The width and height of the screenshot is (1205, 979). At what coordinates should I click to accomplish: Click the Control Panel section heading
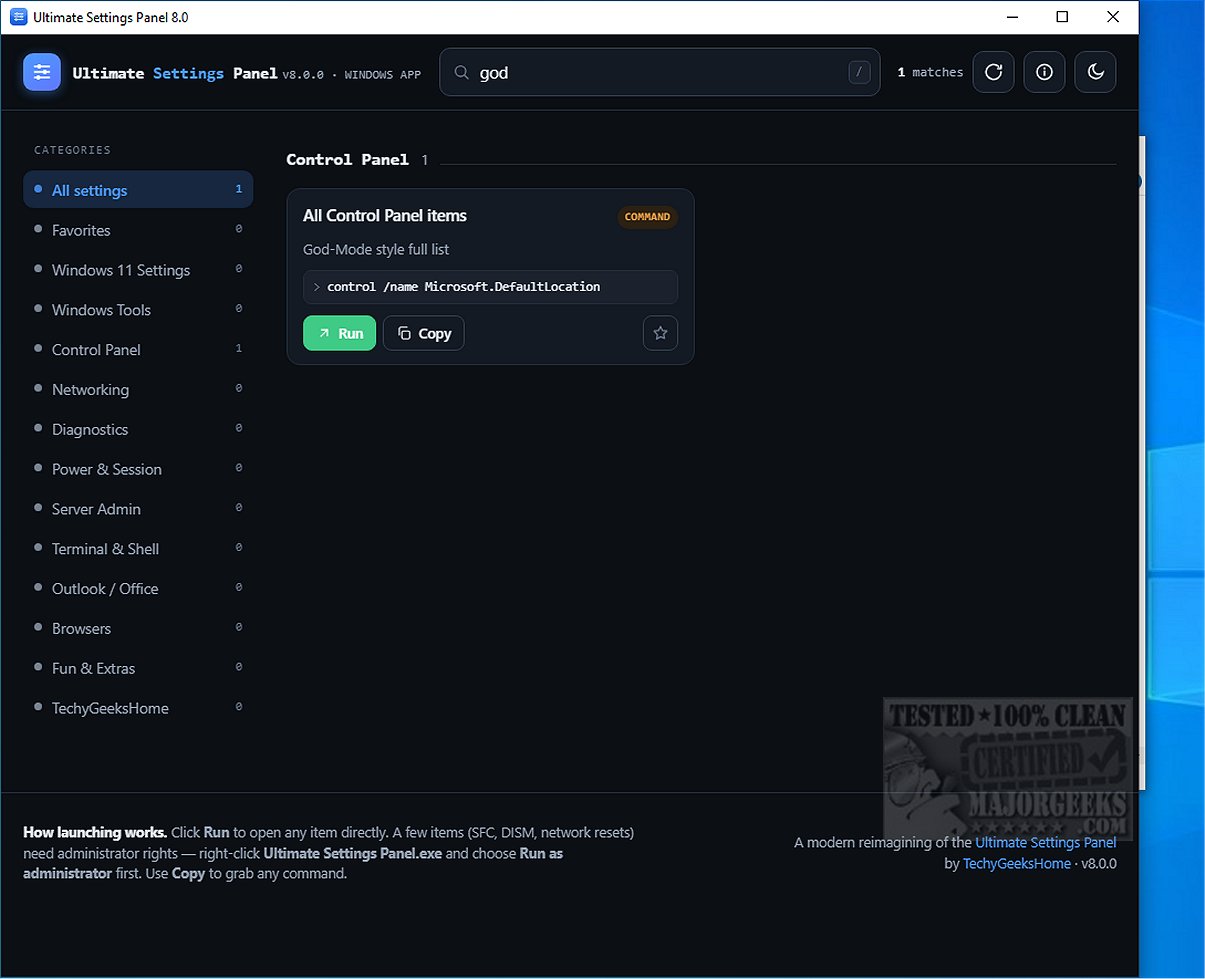[x=347, y=160]
